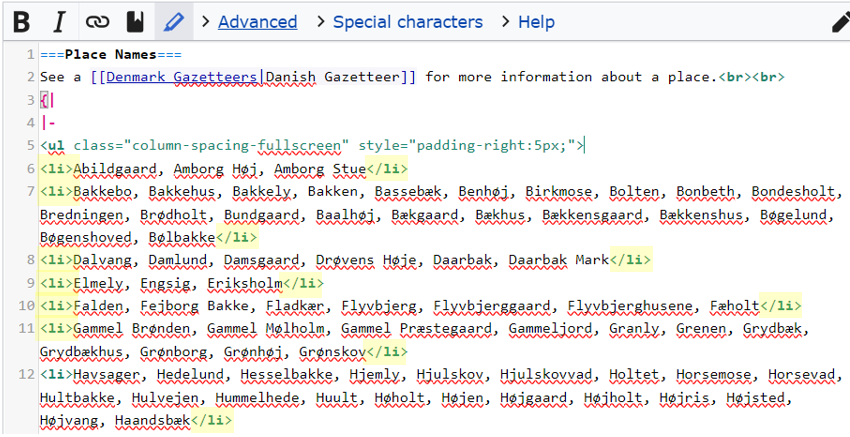Click on 'column-spacing-fullscreen' class value
Image resolution: width=850 pixels, height=437 pixels.
[x=236, y=146]
